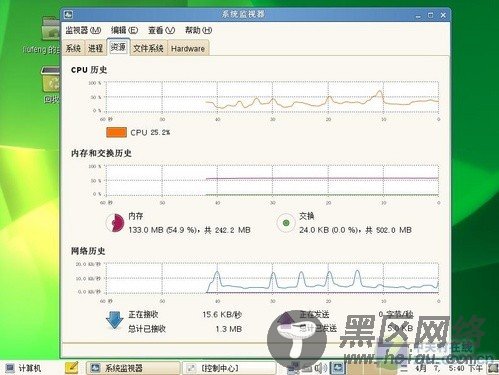Switch to the 进程 tab

pyautogui.click(x=95, y=49)
